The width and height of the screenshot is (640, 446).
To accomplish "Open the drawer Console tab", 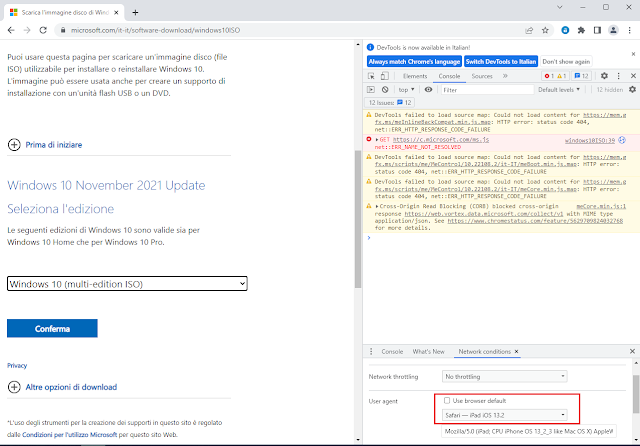I will pyautogui.click(x=392, y=351).
